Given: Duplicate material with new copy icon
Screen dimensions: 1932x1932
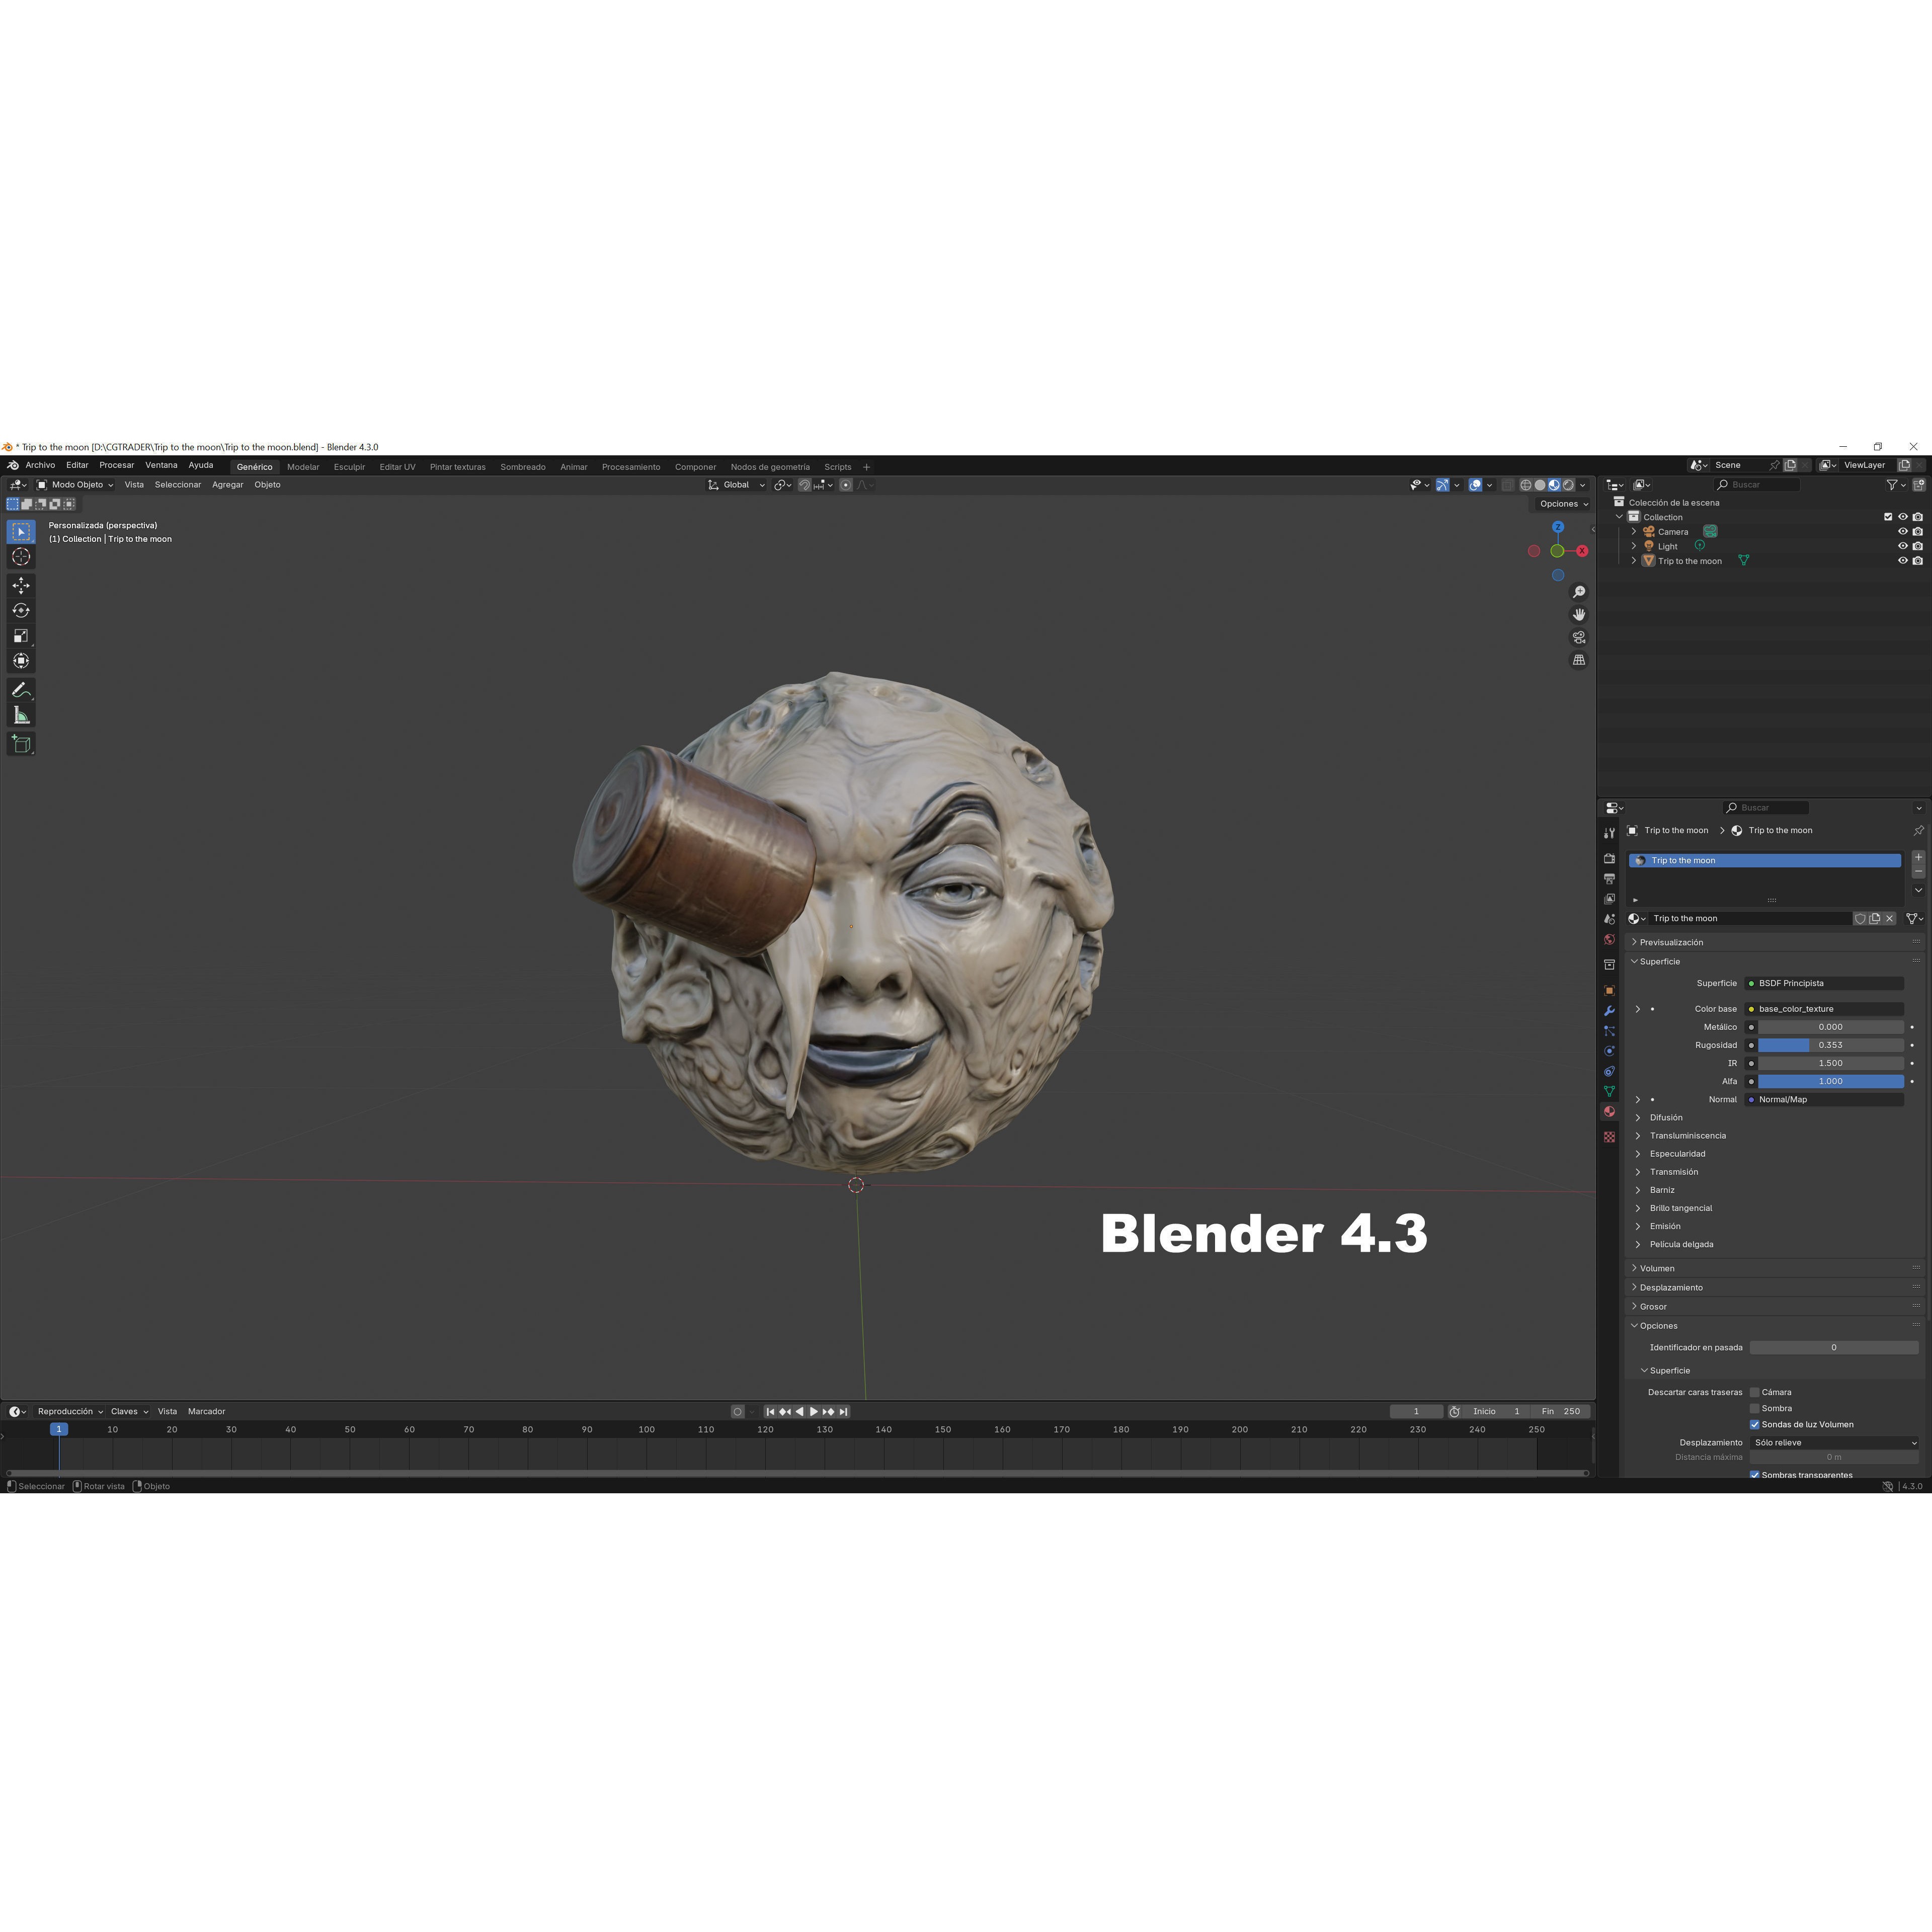Looking at the screenshot, I should (x=1875, y=918).
